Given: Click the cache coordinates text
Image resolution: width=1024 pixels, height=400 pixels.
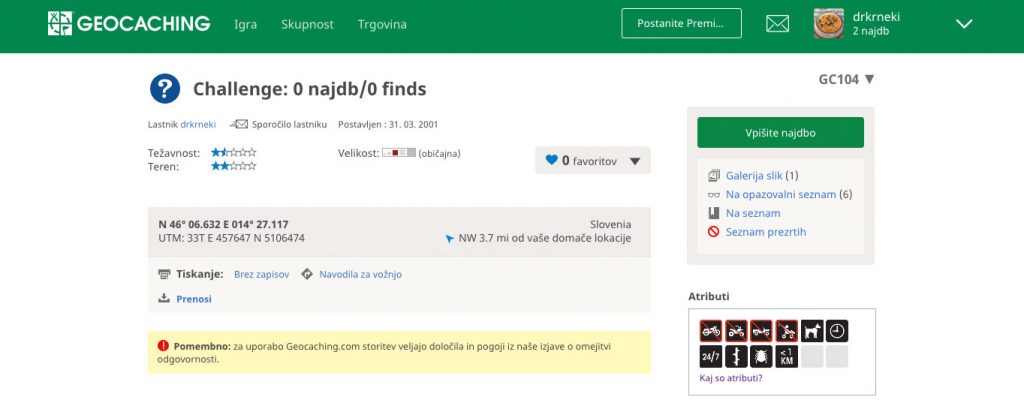Looking at the screenshot, I should coord(223,224).
